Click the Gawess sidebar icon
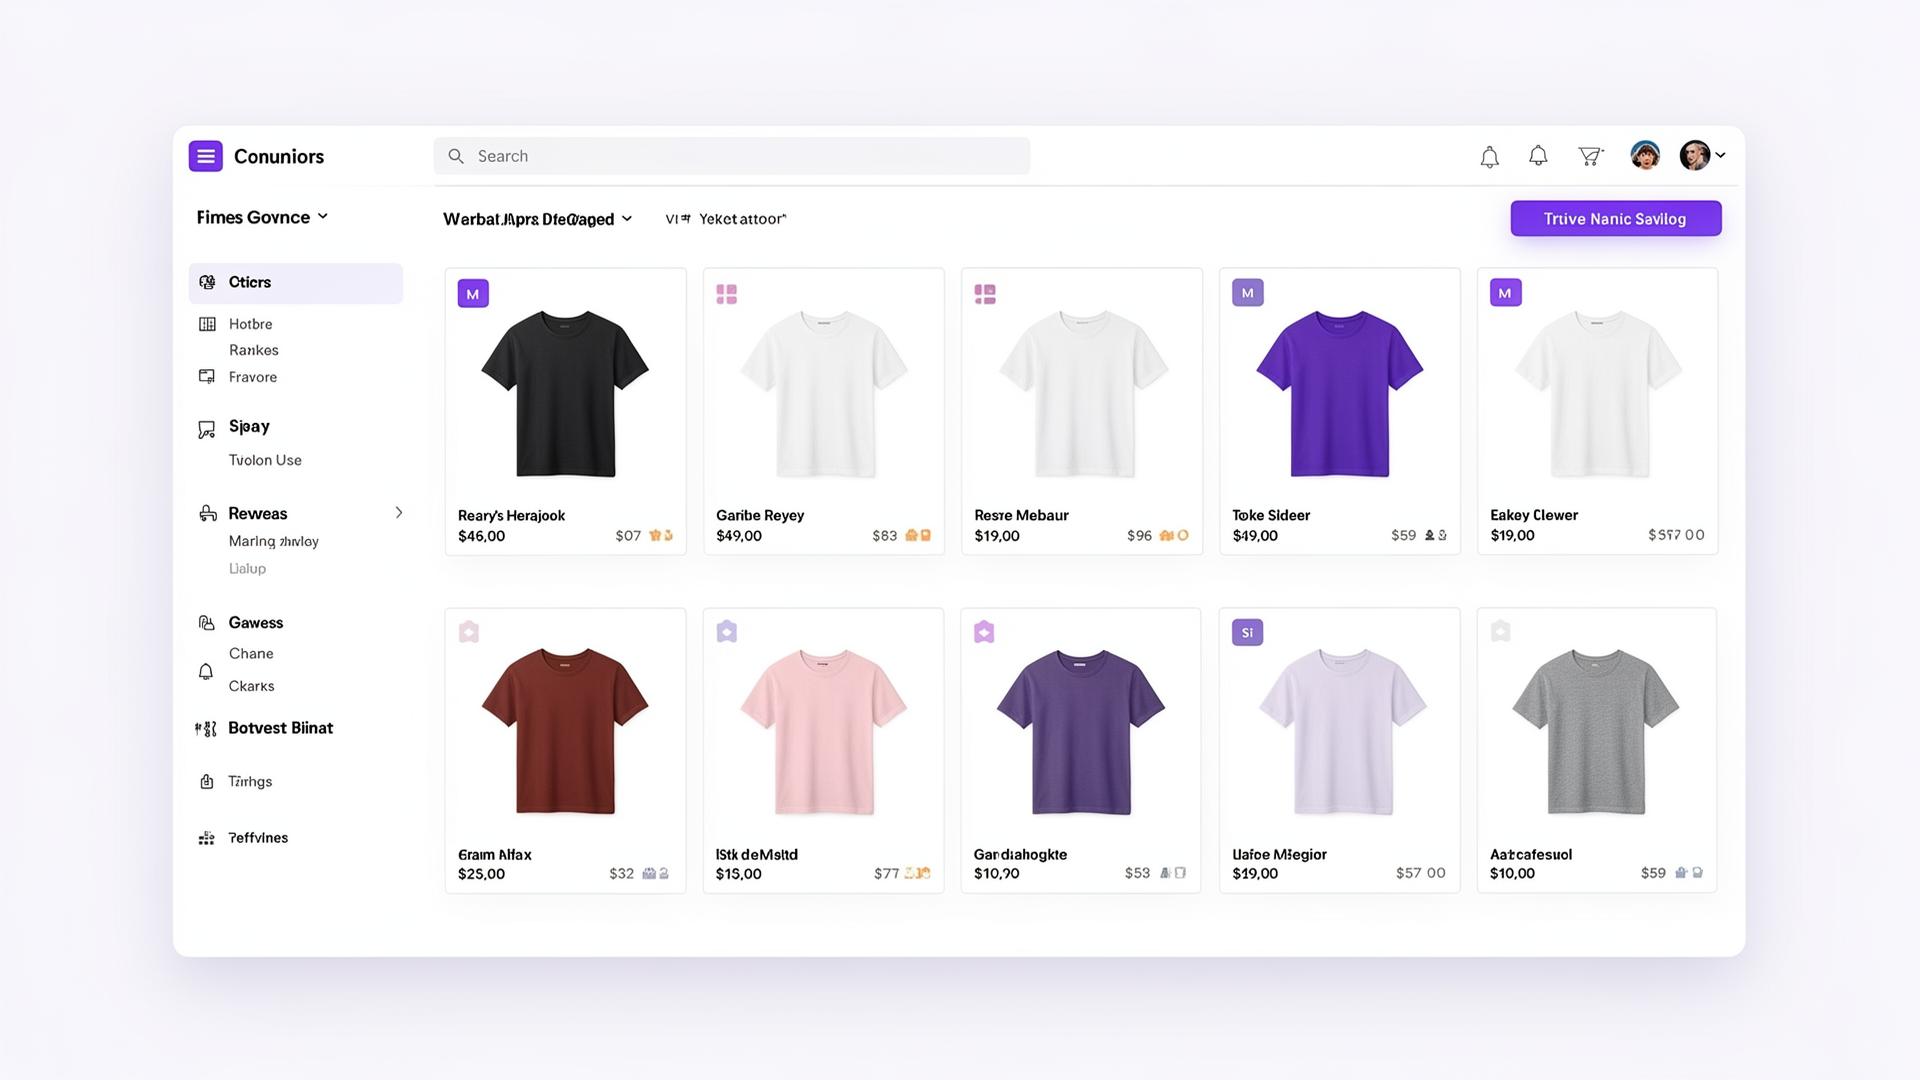The image size is (1920, 1080). pos(207,623)
